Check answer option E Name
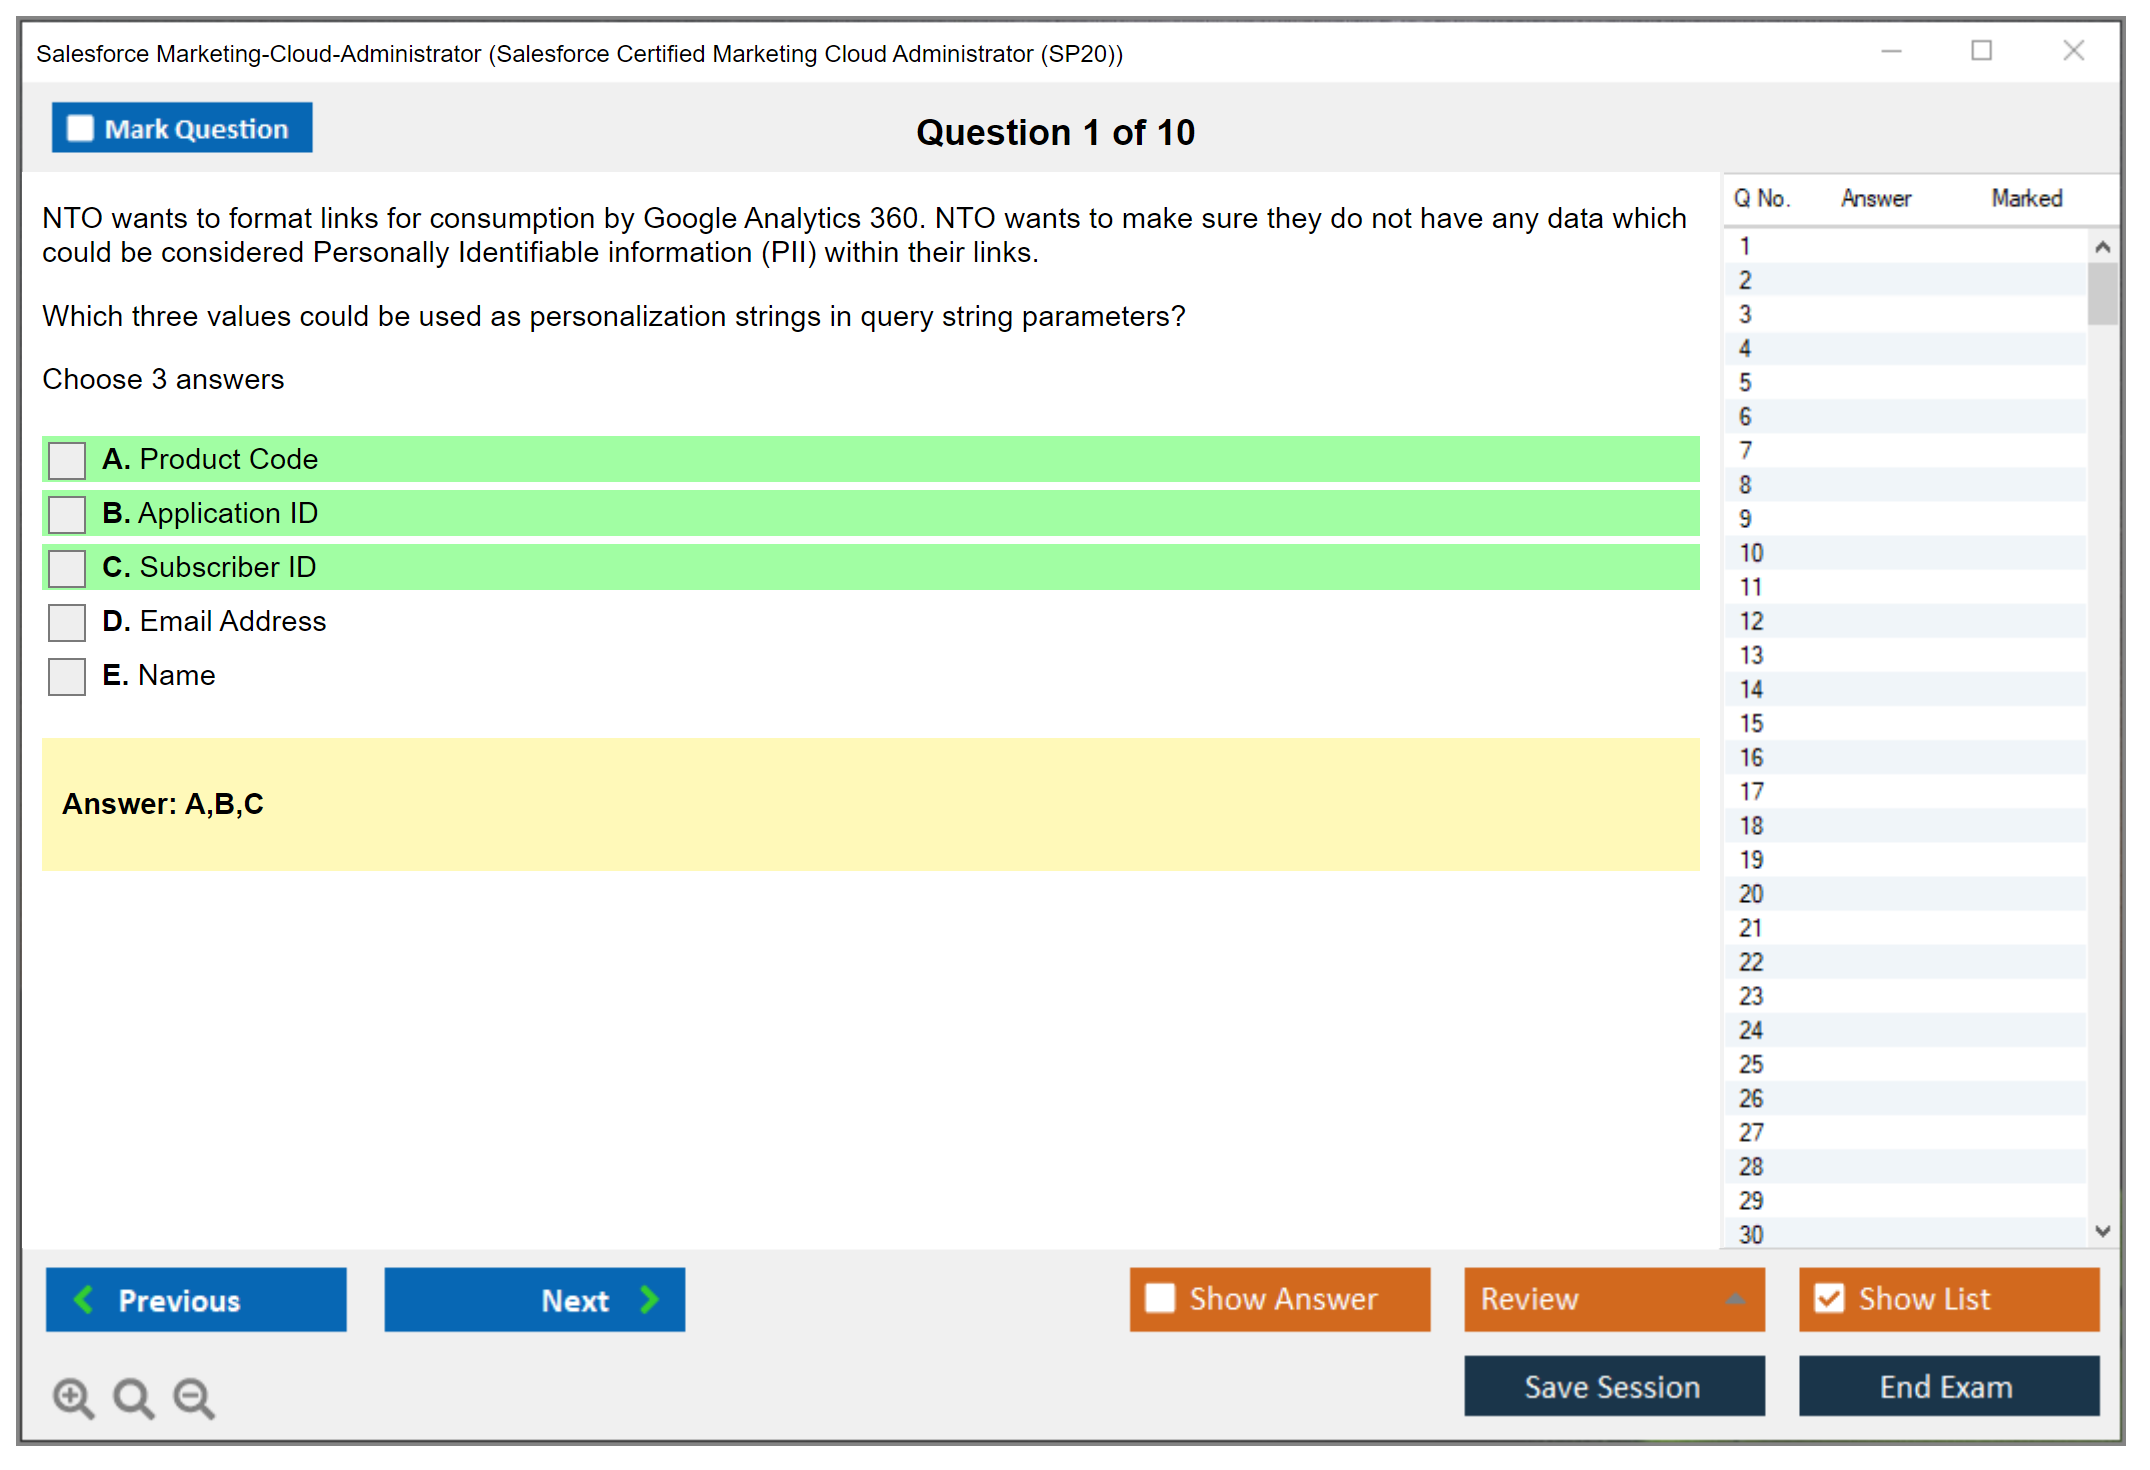This screenshot has width=2150, height=1470. (67, 676)
